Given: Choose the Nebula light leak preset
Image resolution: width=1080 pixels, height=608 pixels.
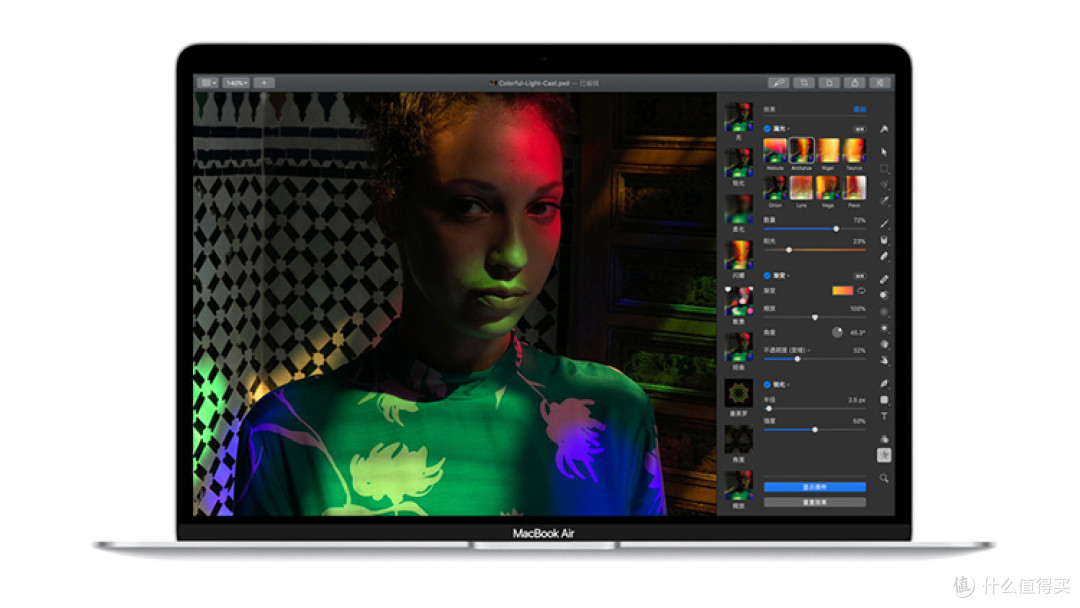Looking at the screenshot, I should tap(775, 150).
